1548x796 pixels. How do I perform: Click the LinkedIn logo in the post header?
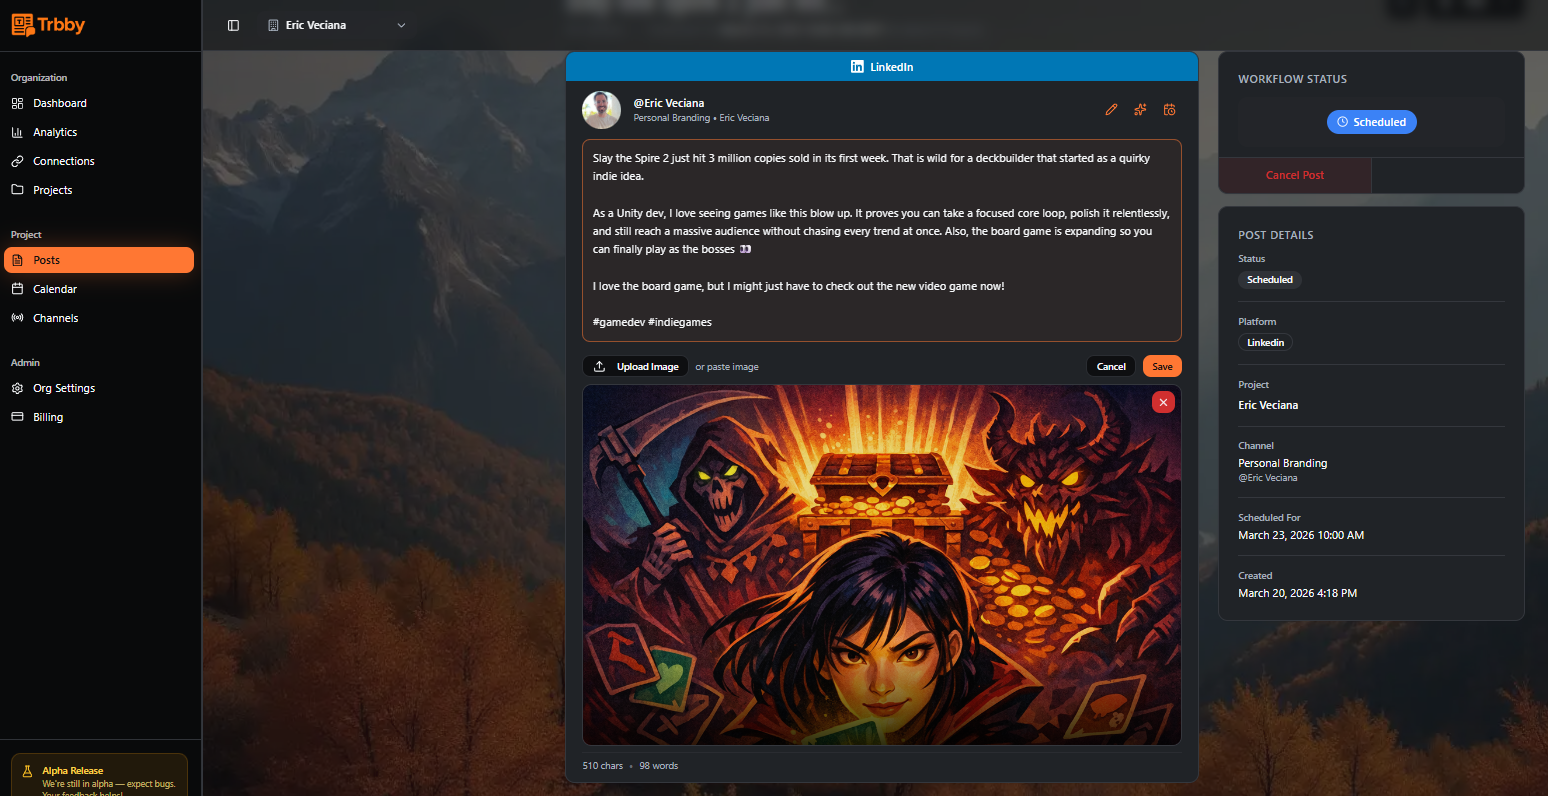pos(857,67)
